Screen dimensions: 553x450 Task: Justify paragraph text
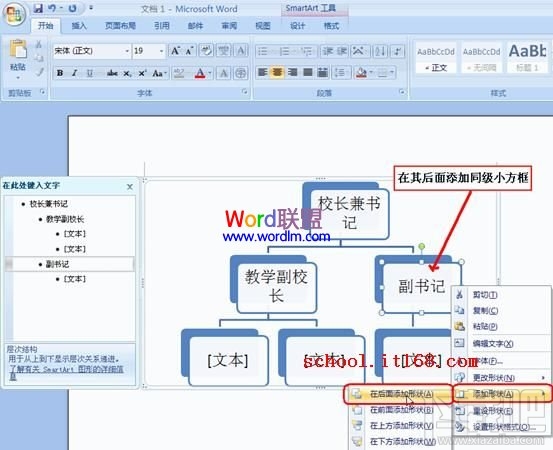(x=308, y=73)
